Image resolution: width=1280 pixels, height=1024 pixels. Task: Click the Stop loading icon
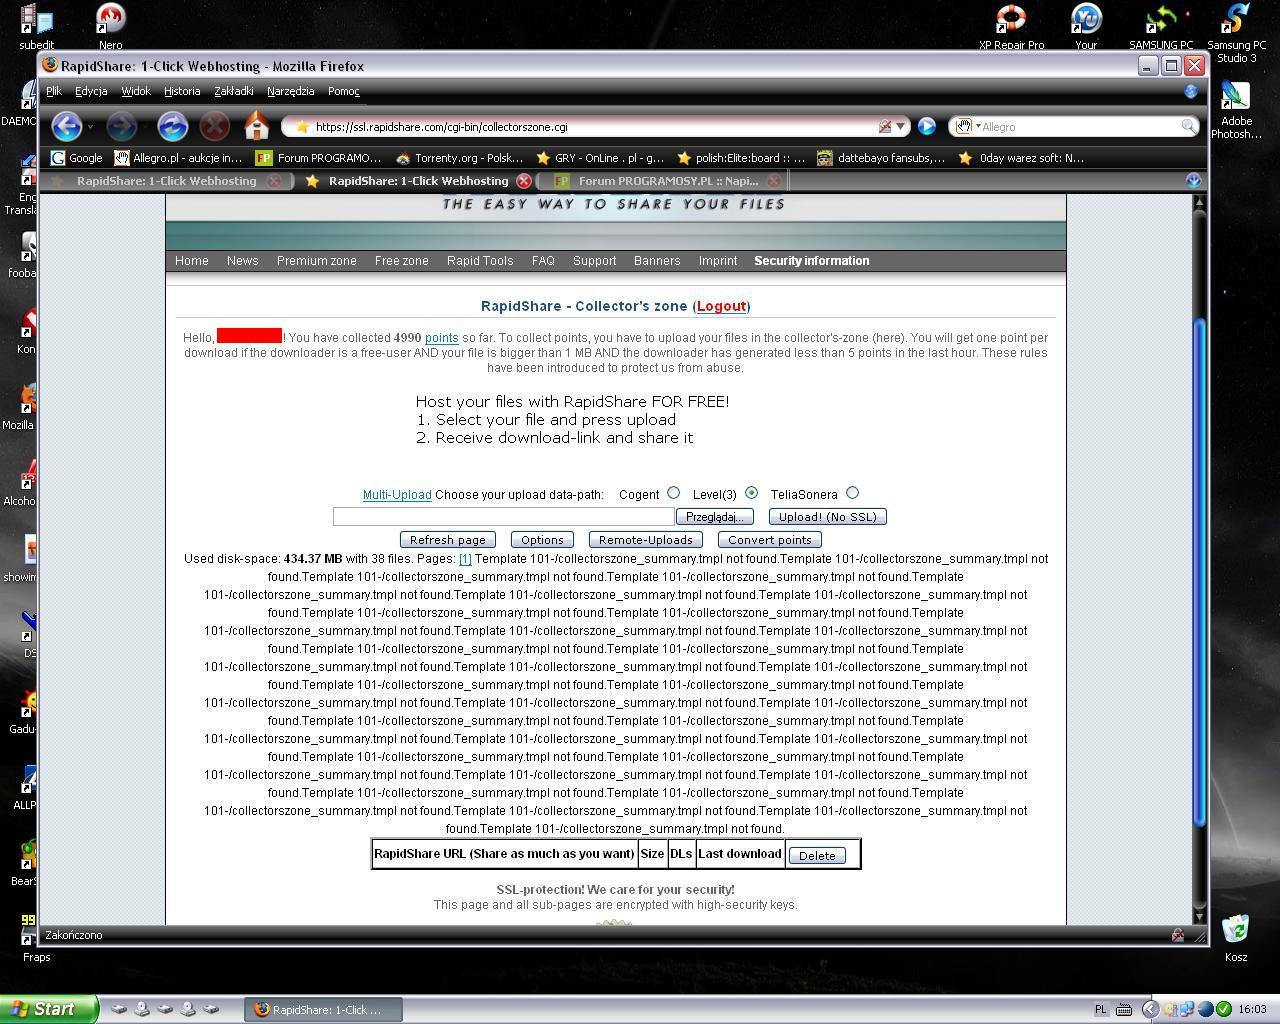[214, 126]
